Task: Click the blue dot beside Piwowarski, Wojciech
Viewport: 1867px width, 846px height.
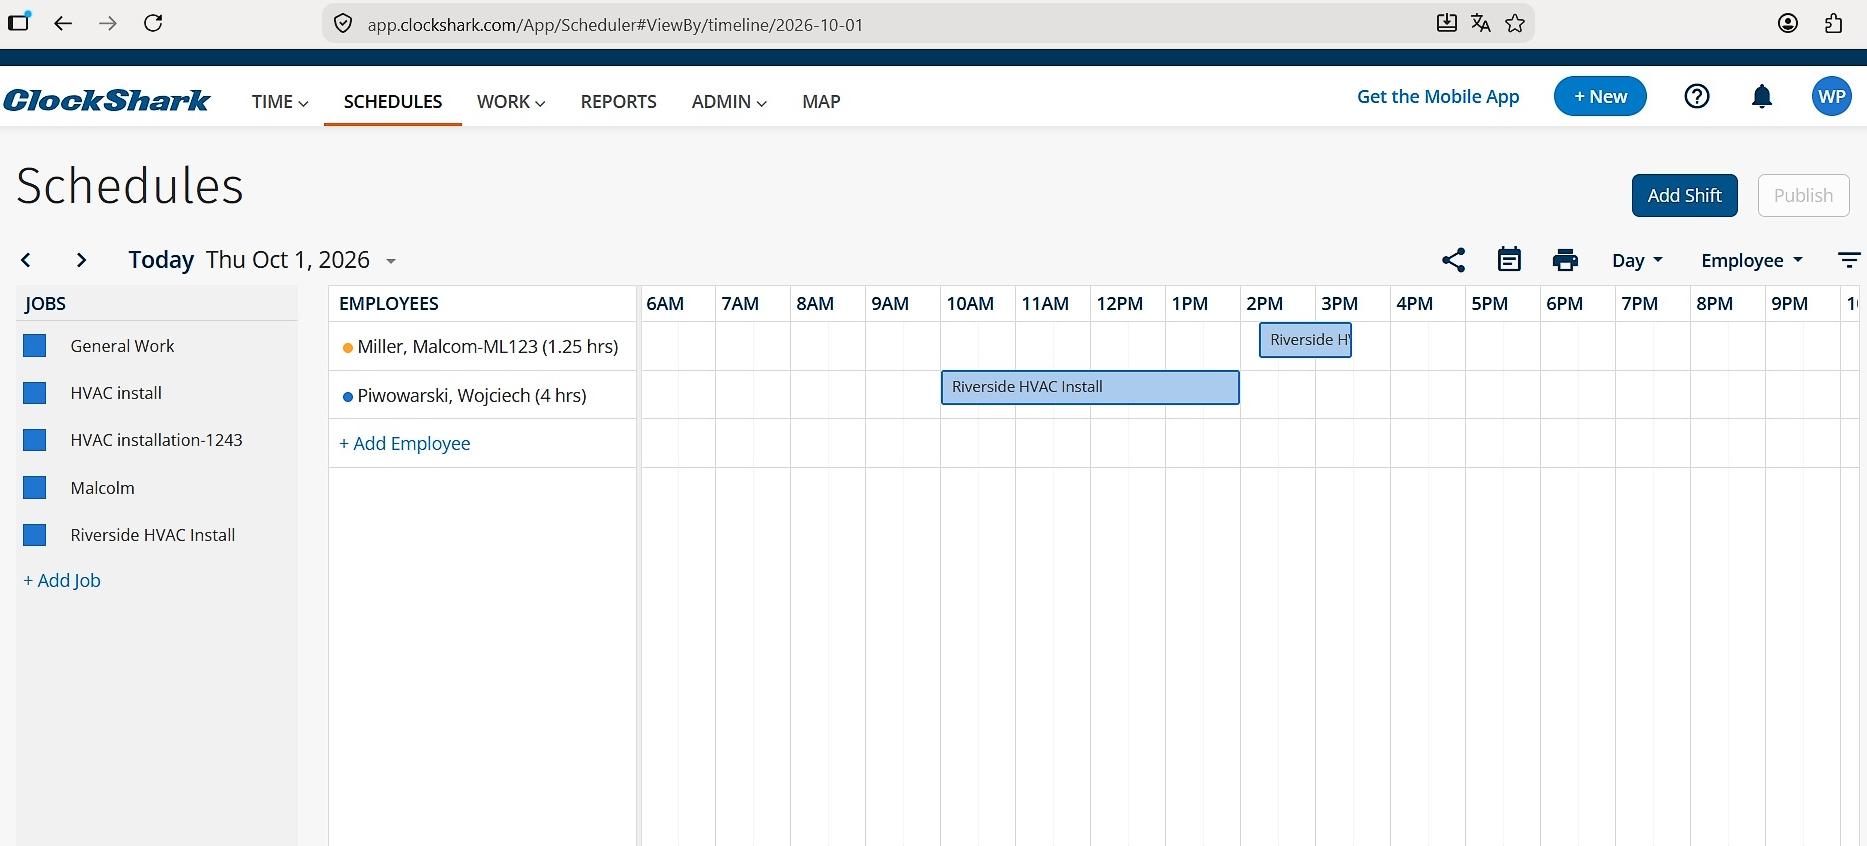Action: (348, 397)
